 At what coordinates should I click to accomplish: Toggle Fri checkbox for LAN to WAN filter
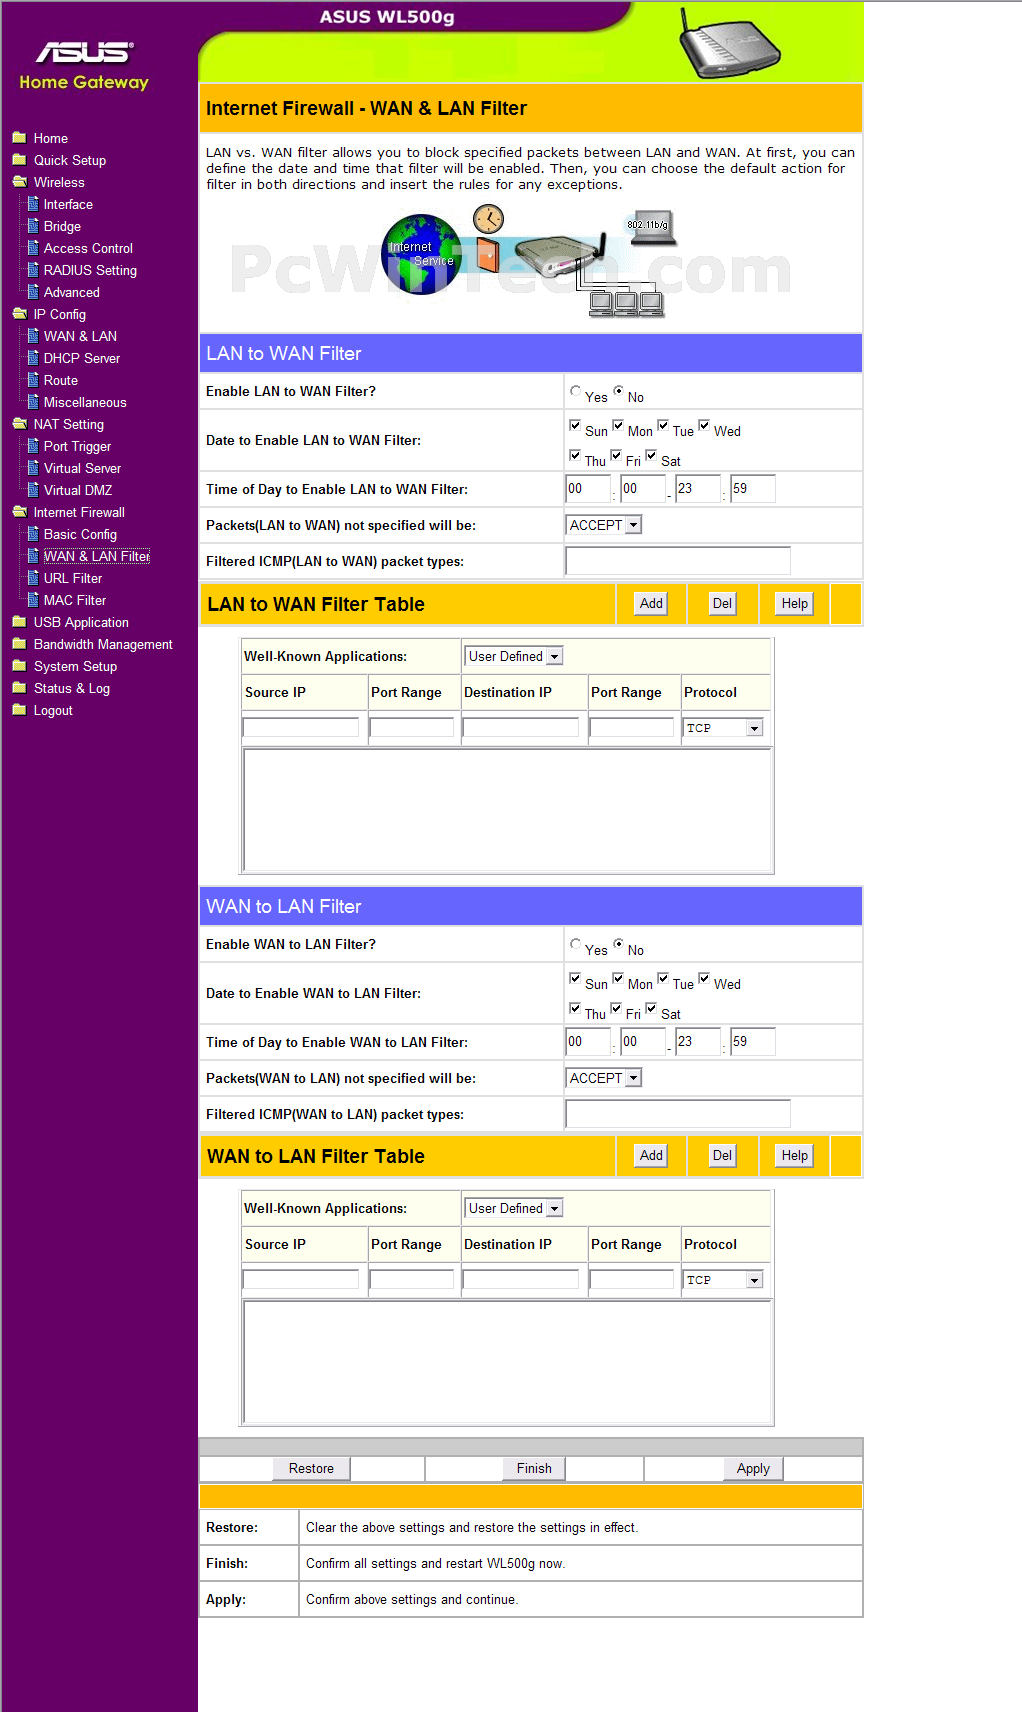(x=616, y=455)
